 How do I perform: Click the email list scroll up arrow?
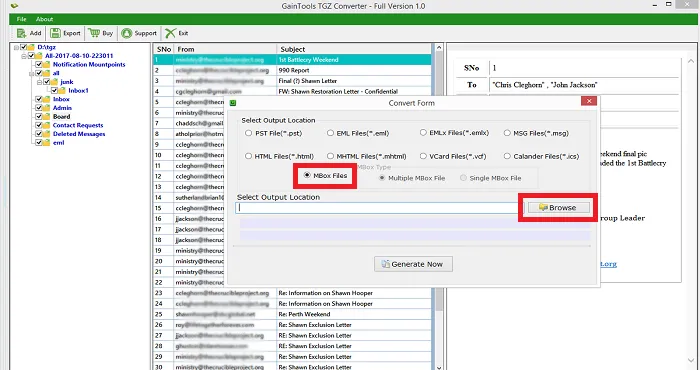click(x=439, y=48)
